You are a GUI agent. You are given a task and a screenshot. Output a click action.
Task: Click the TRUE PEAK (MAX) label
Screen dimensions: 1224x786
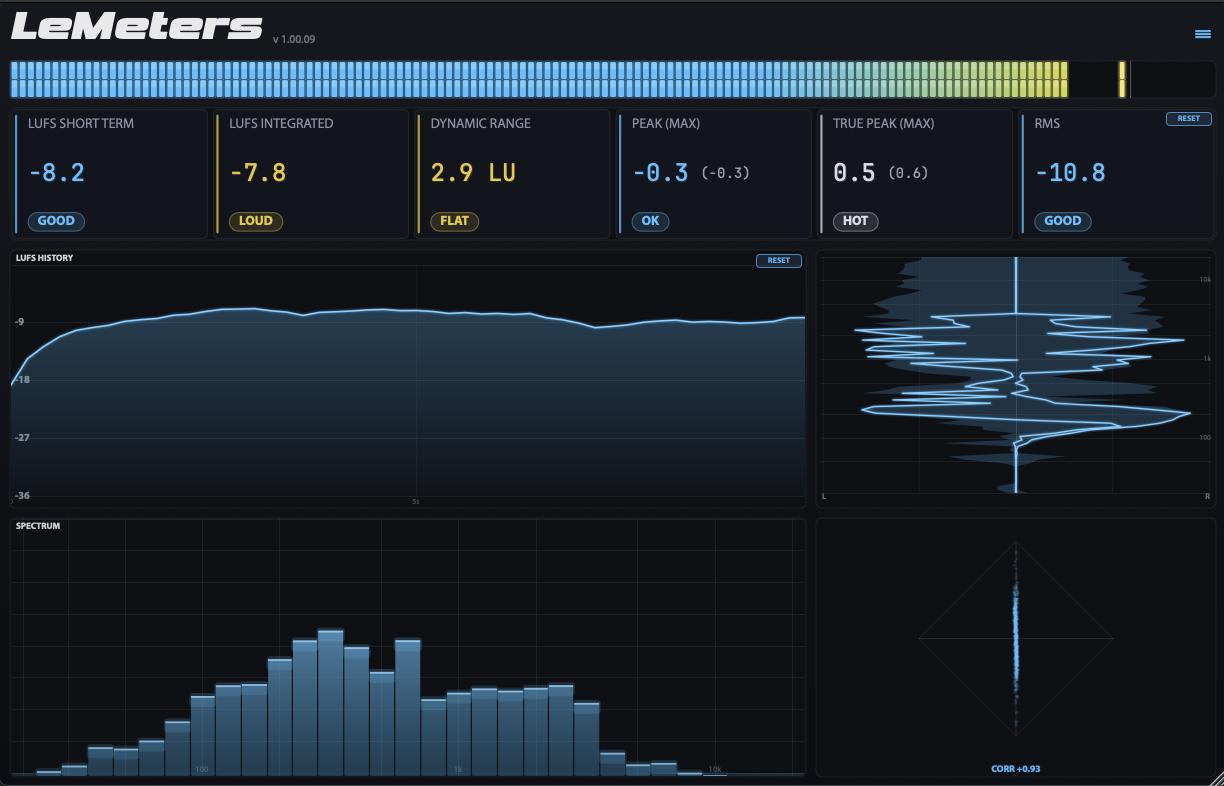[884, 124]
